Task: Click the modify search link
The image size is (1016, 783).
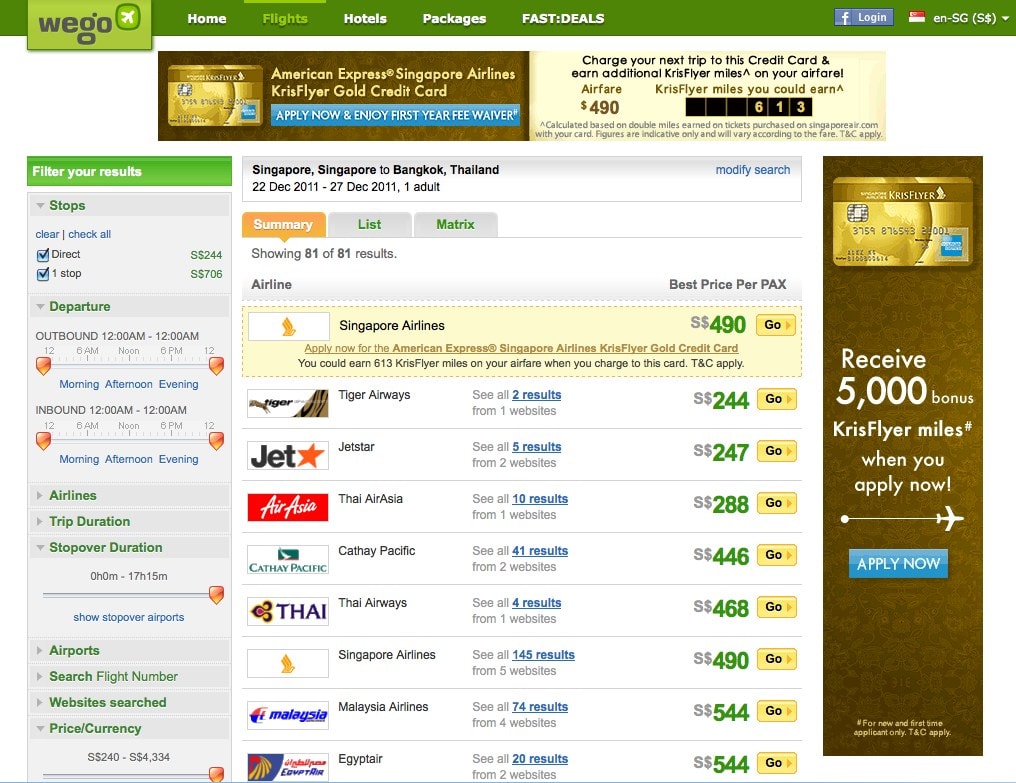Action: click(752, 170)
